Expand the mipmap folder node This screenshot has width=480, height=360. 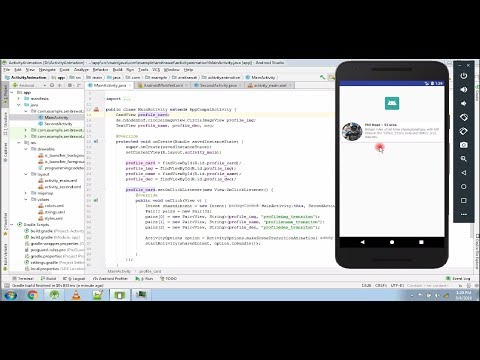[x=26, y=193]
